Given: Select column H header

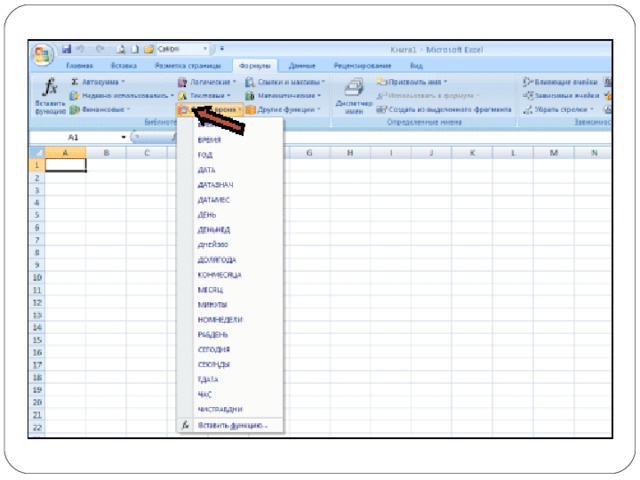Looking at the screenshot, I should click(x=350, y=152).
